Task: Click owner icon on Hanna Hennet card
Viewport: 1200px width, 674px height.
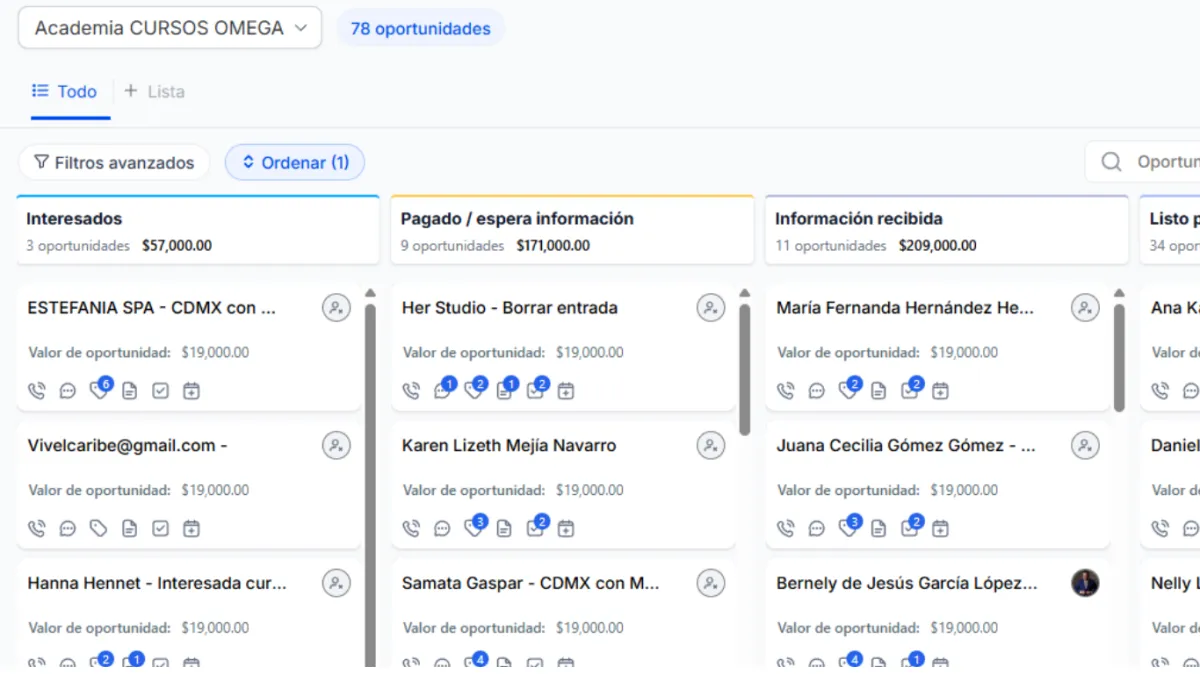Action: point(336,583)
